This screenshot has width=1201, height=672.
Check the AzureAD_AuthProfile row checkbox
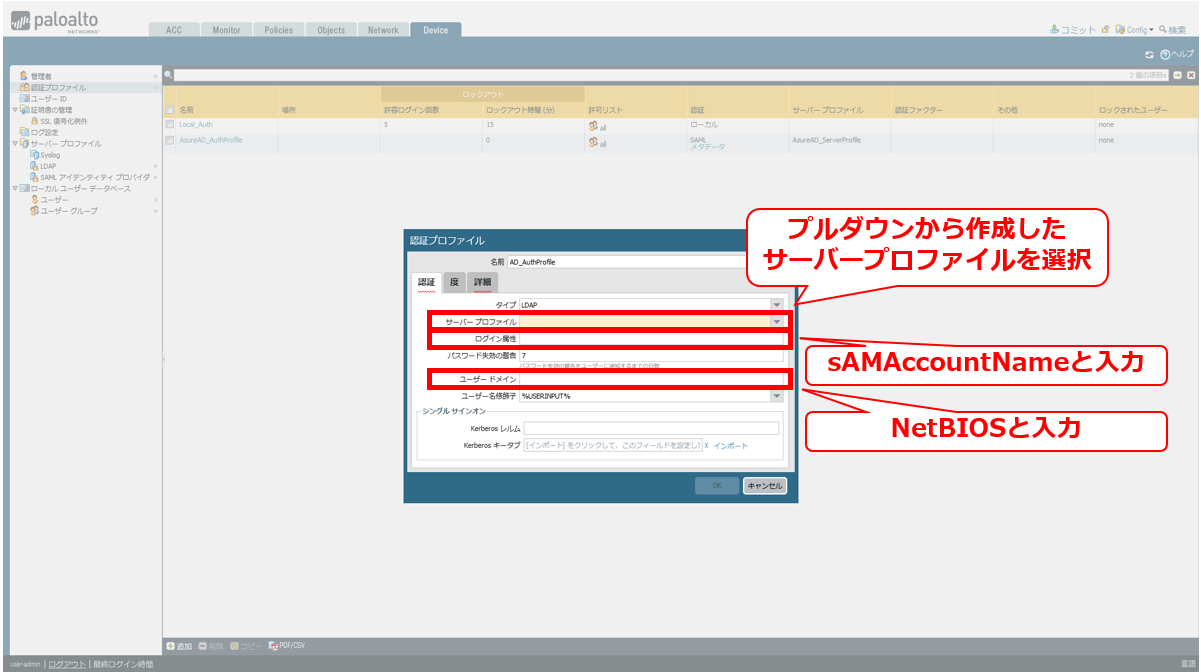170,141
